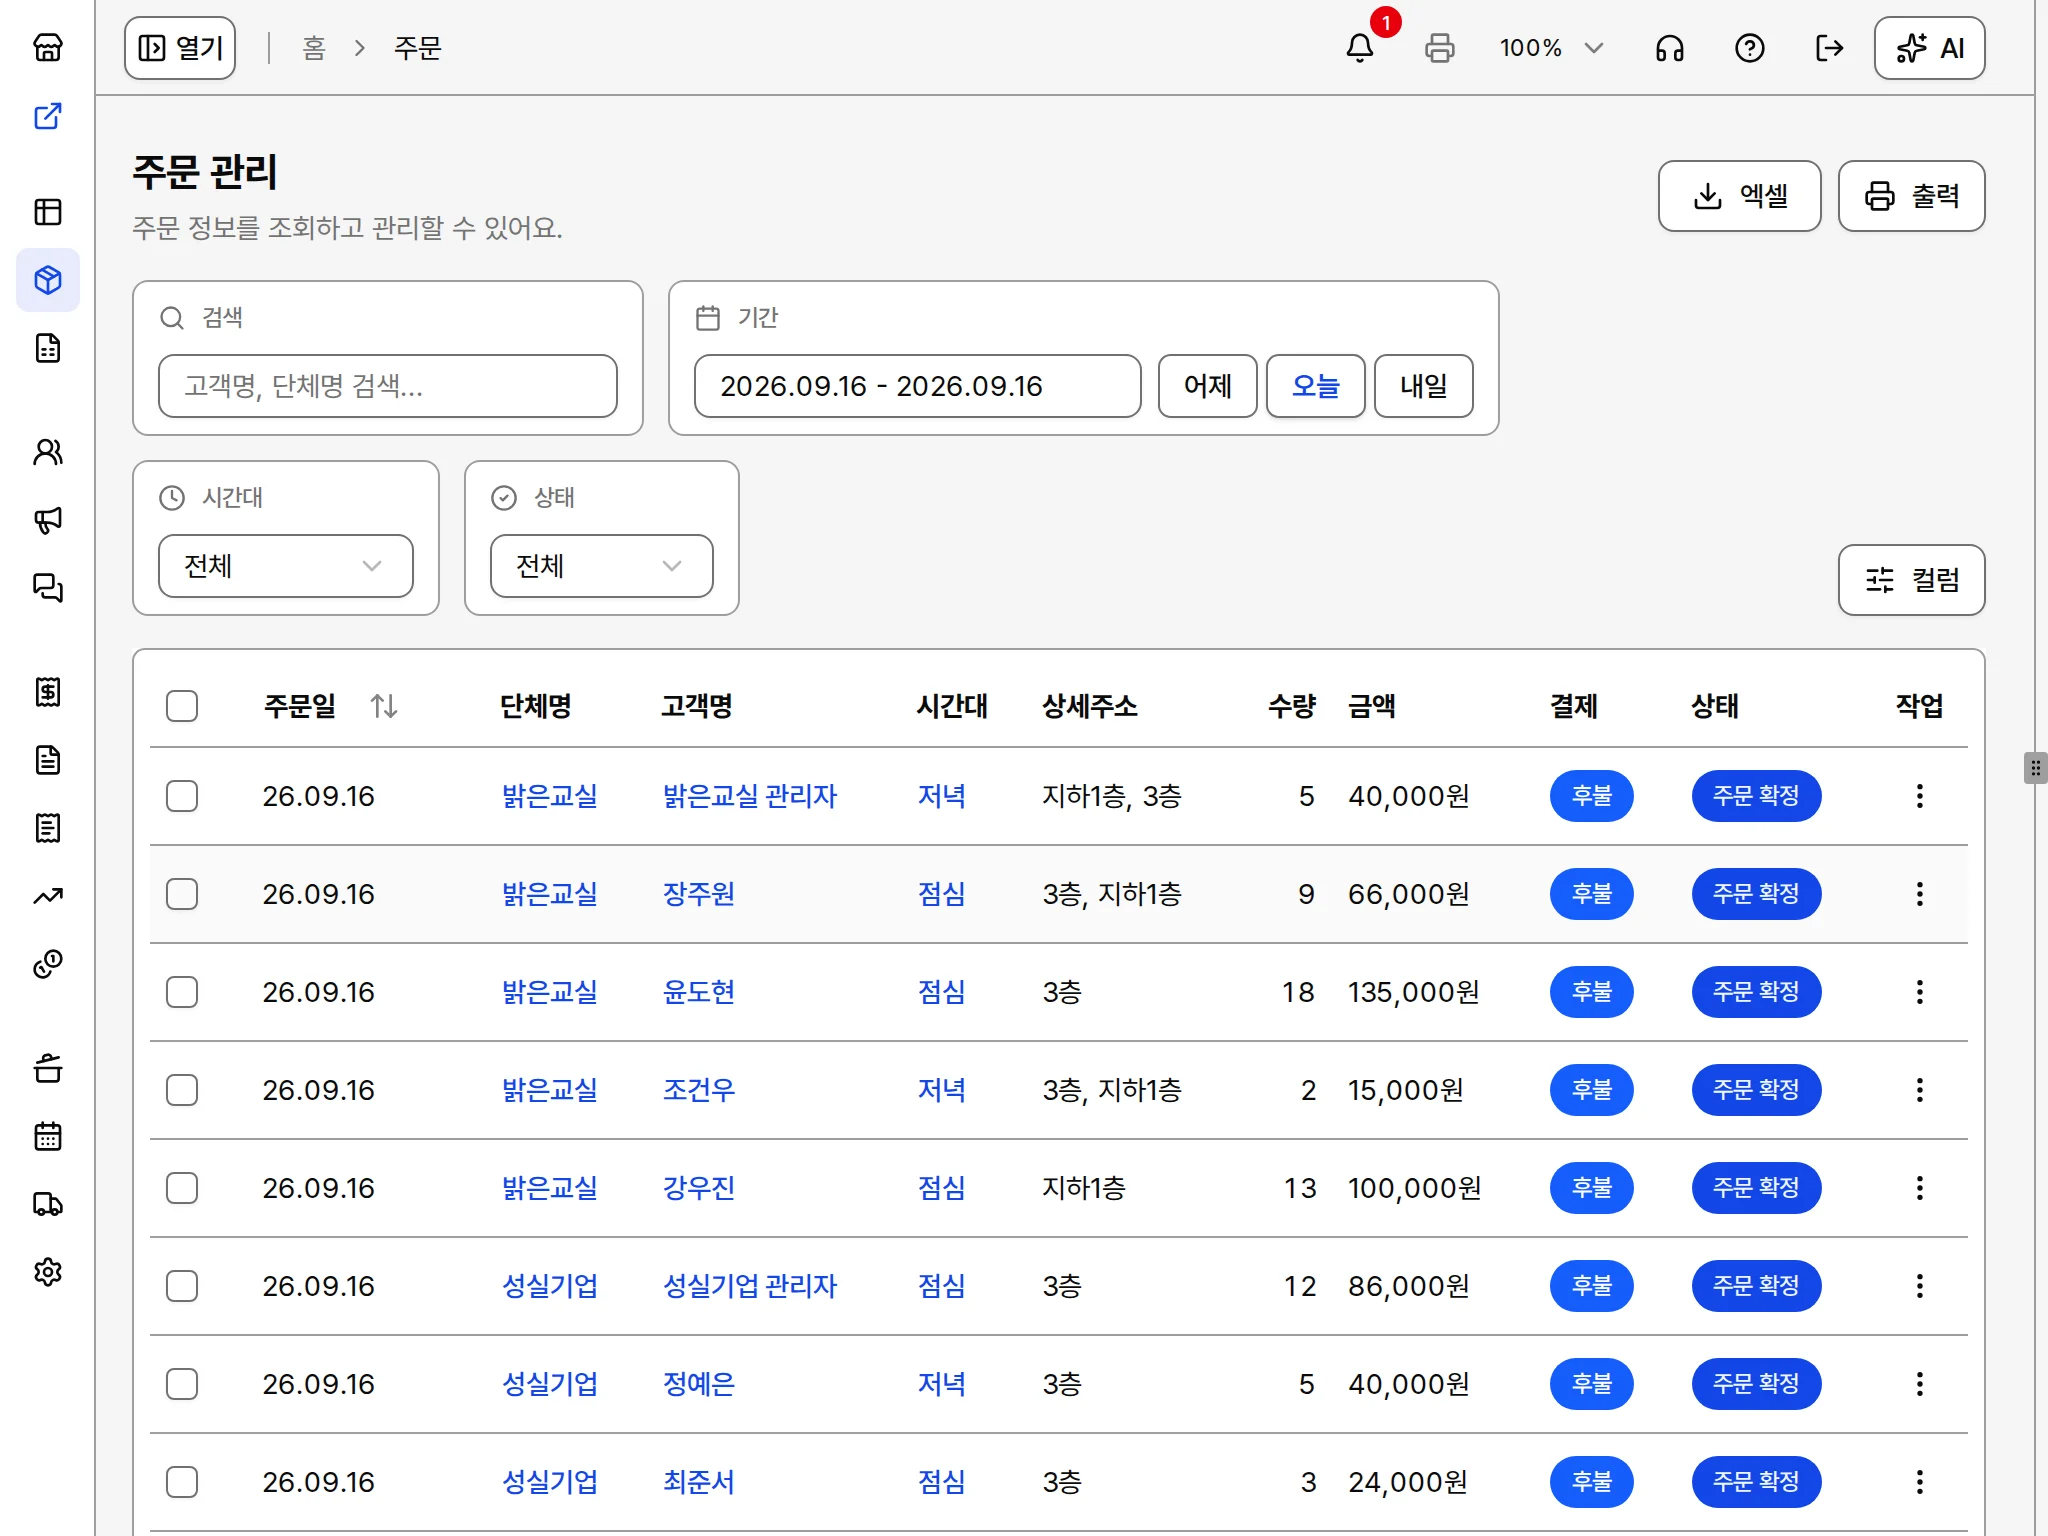Open the help question mark icon
Image resolution: width=2048 pixels, height=1536 pixels.
[x=1749, y=48]
